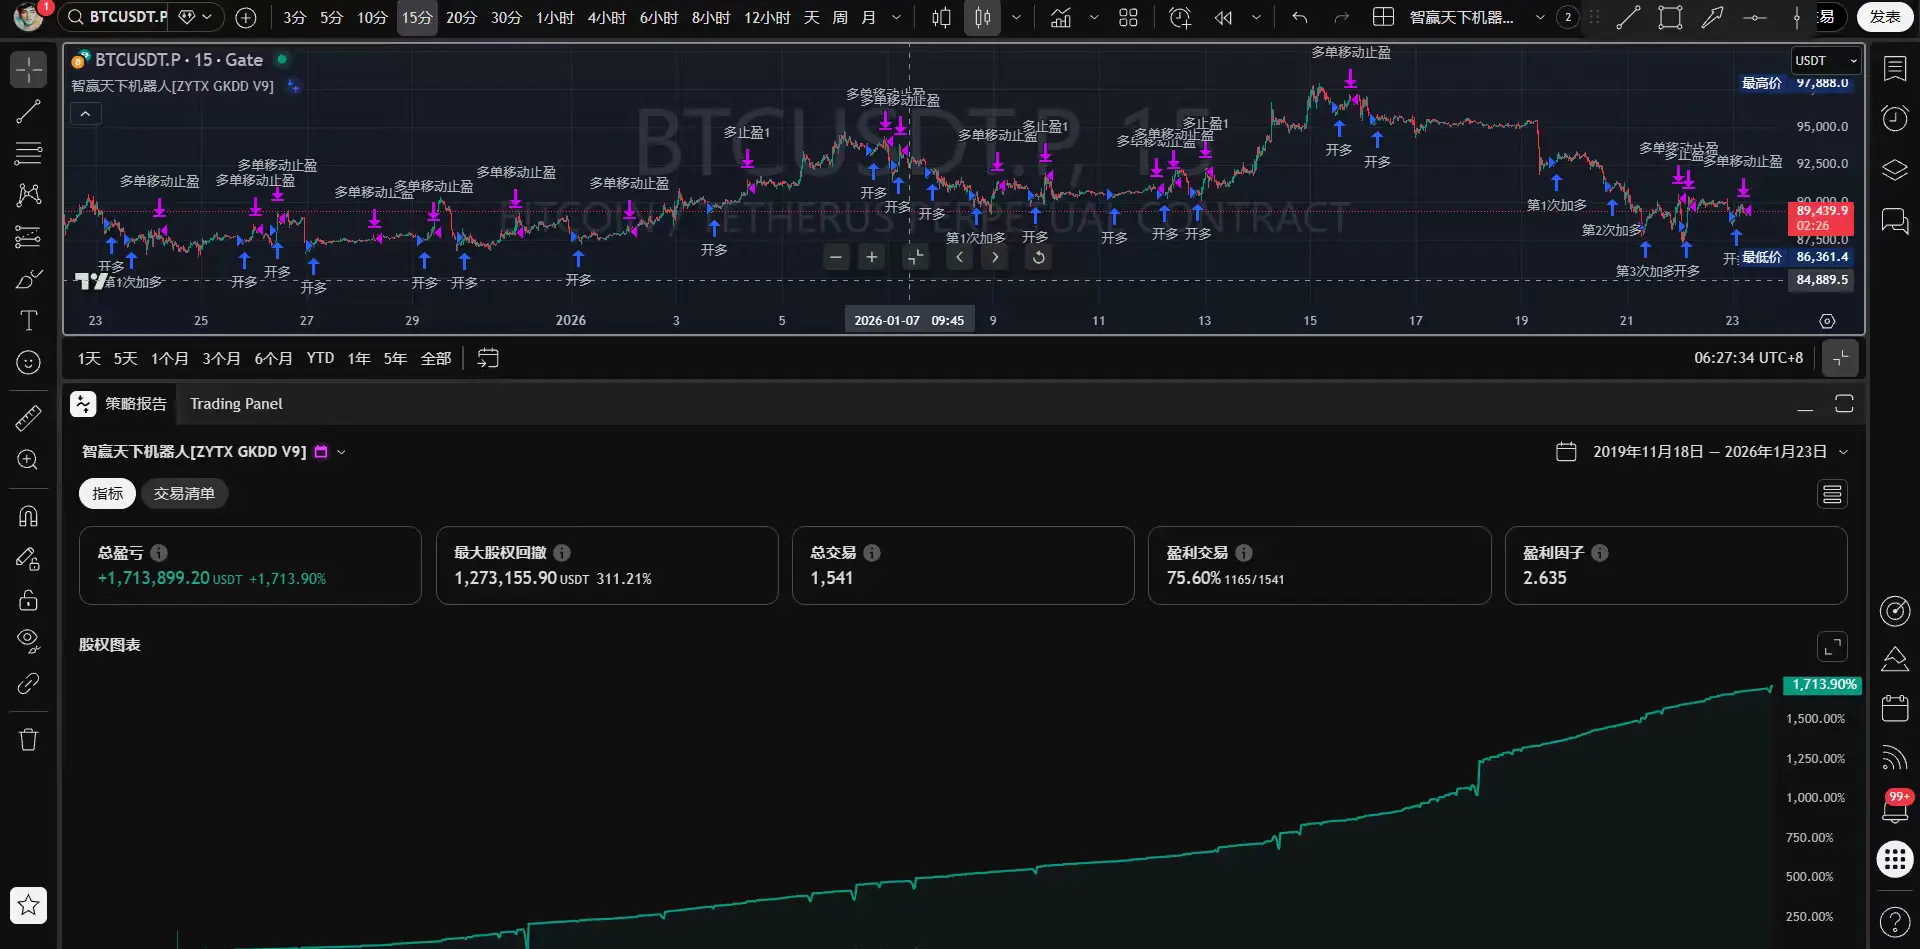Toggle lock all drawings padlock

click(28, 600)
